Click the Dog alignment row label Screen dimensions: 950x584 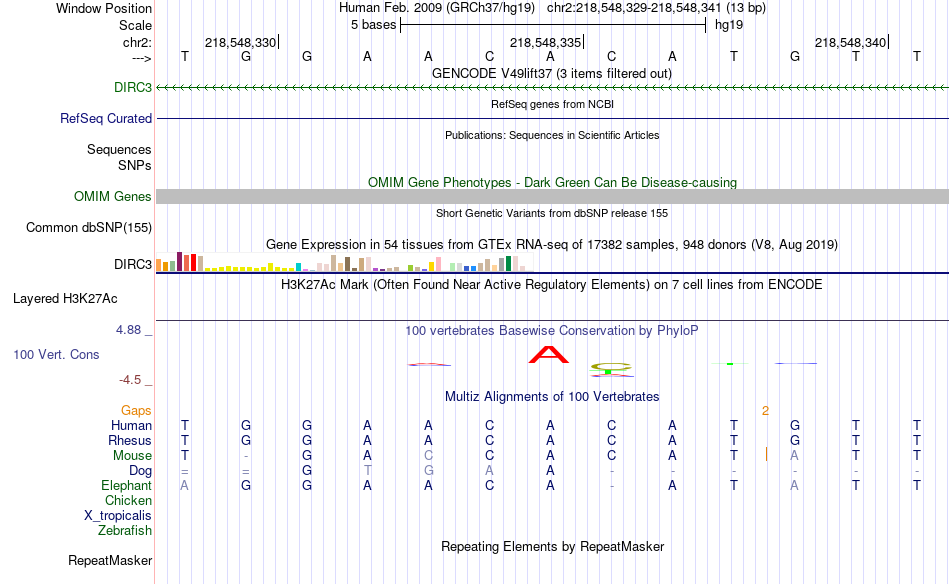[140, 471]
